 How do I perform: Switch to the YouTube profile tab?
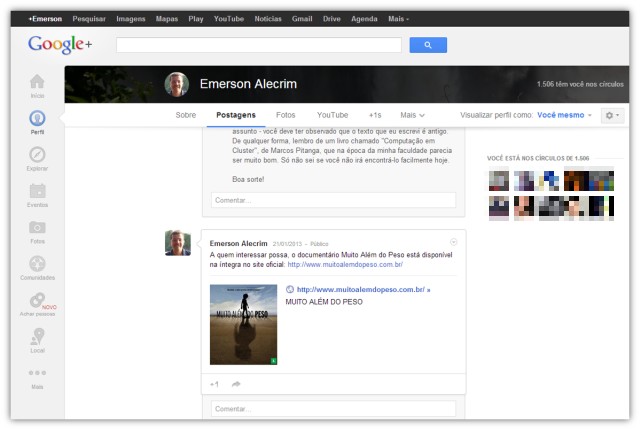tap(333, 115)
